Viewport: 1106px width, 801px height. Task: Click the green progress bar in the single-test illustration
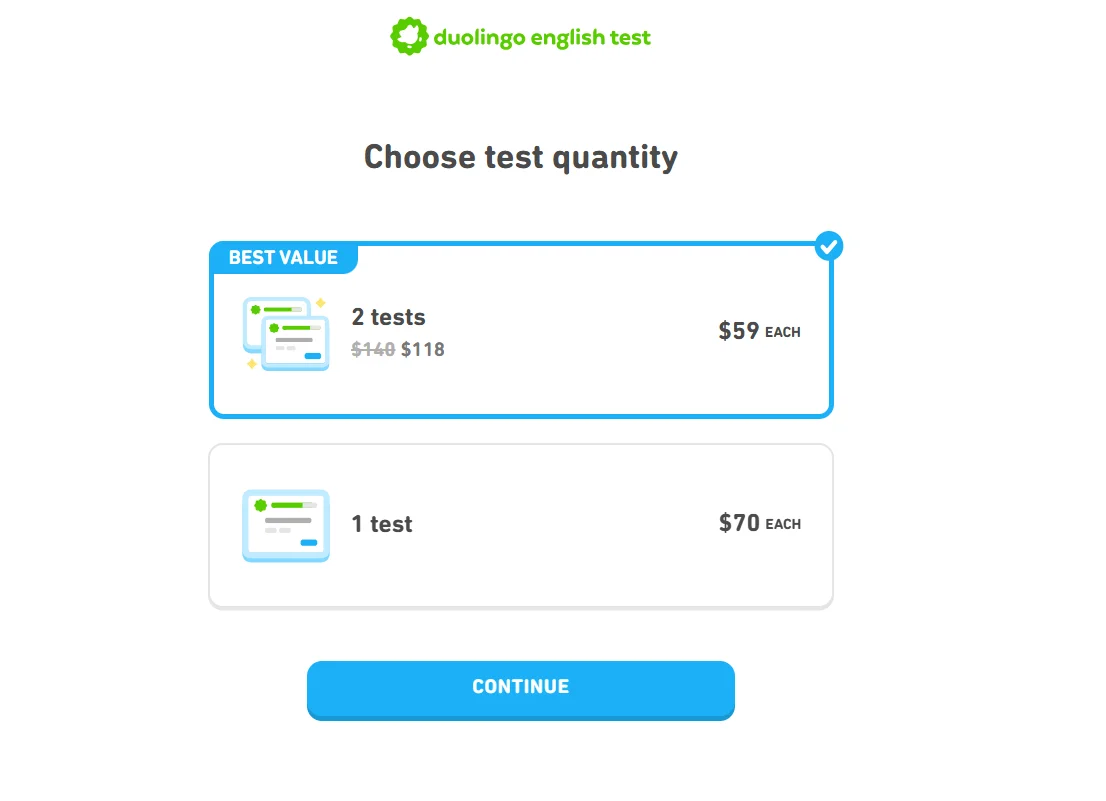(289, 505)
